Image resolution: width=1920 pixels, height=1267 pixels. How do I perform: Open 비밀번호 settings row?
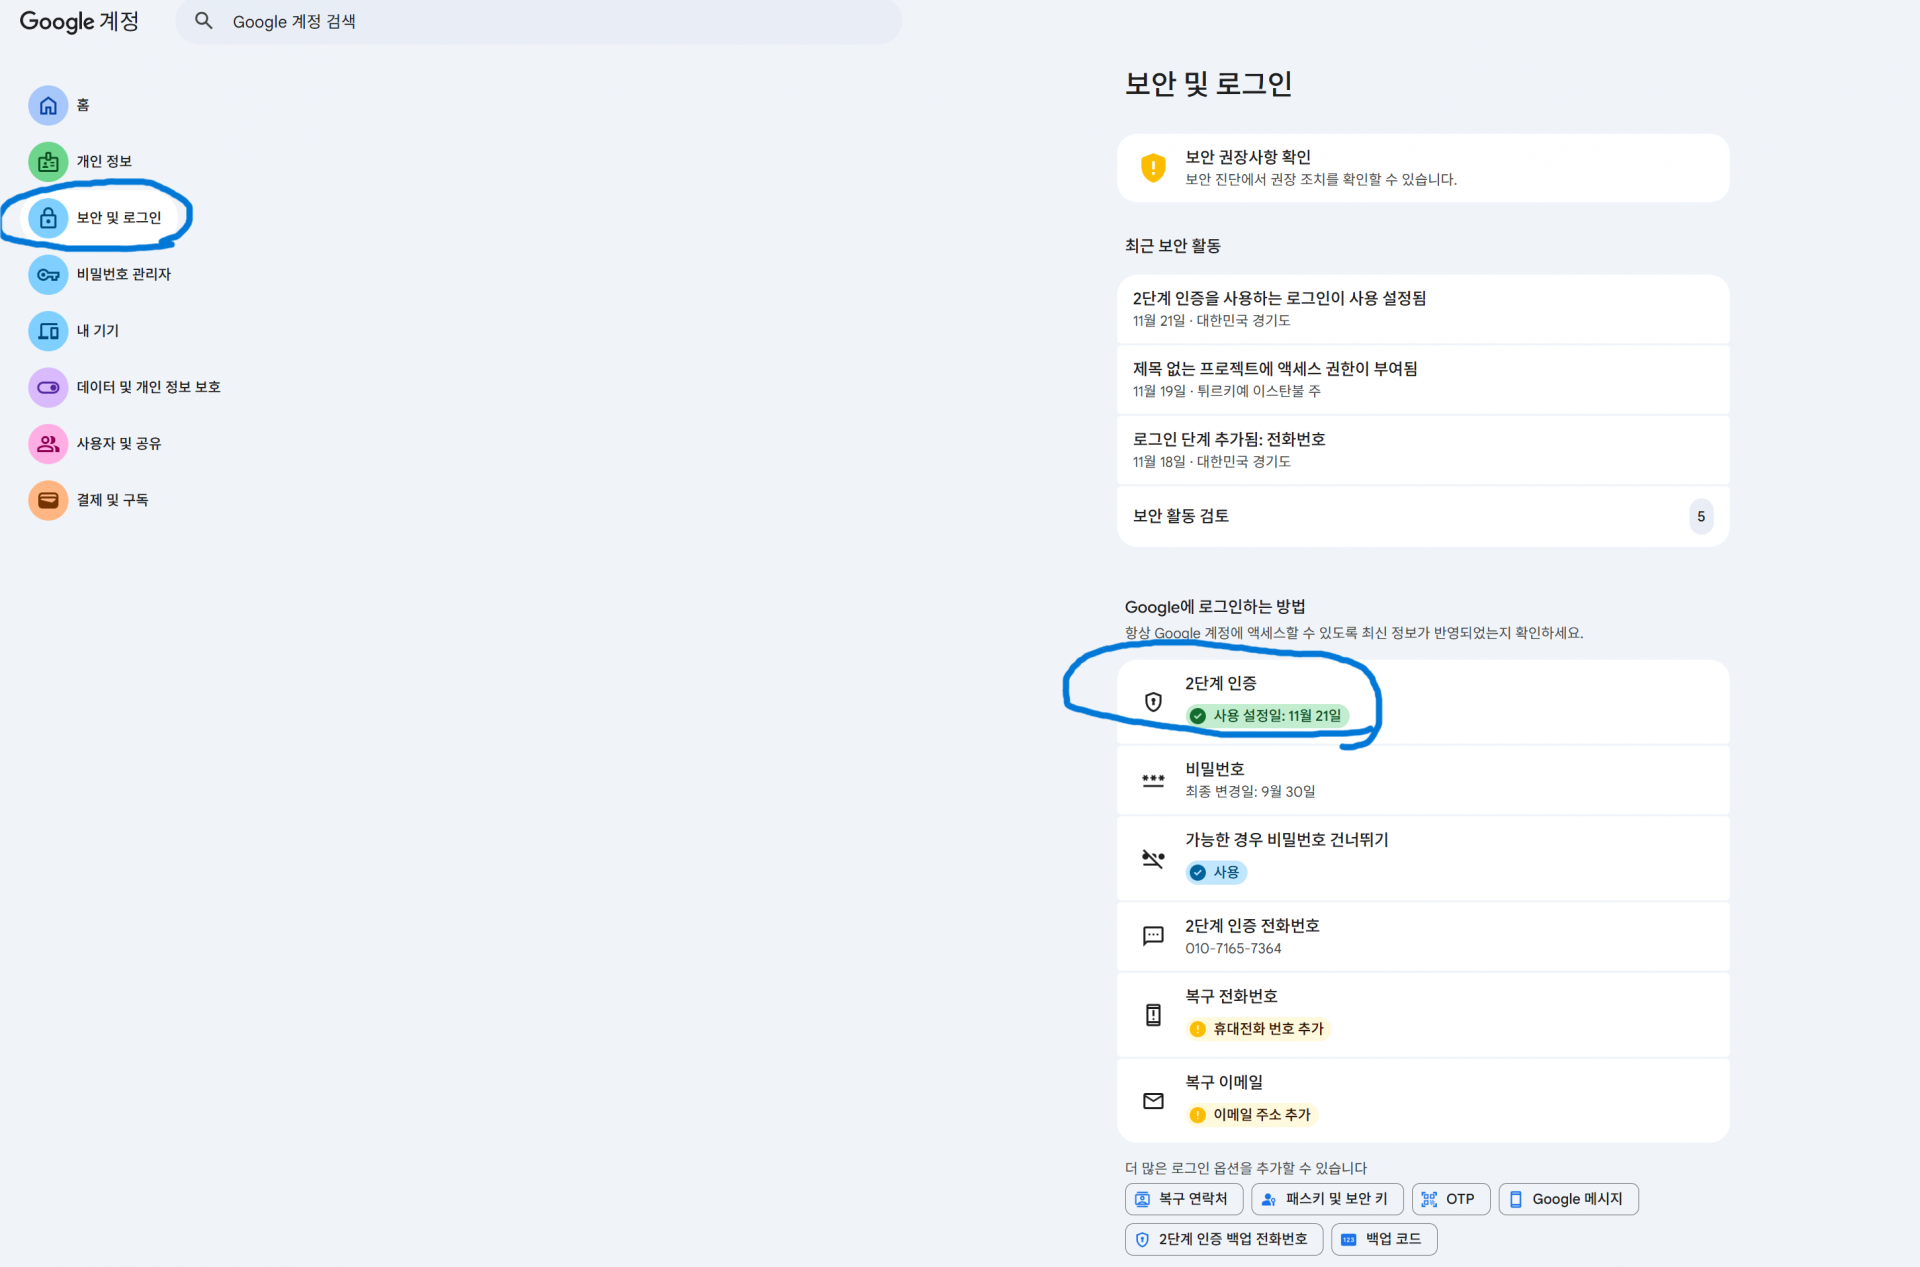click(1423, 780)
